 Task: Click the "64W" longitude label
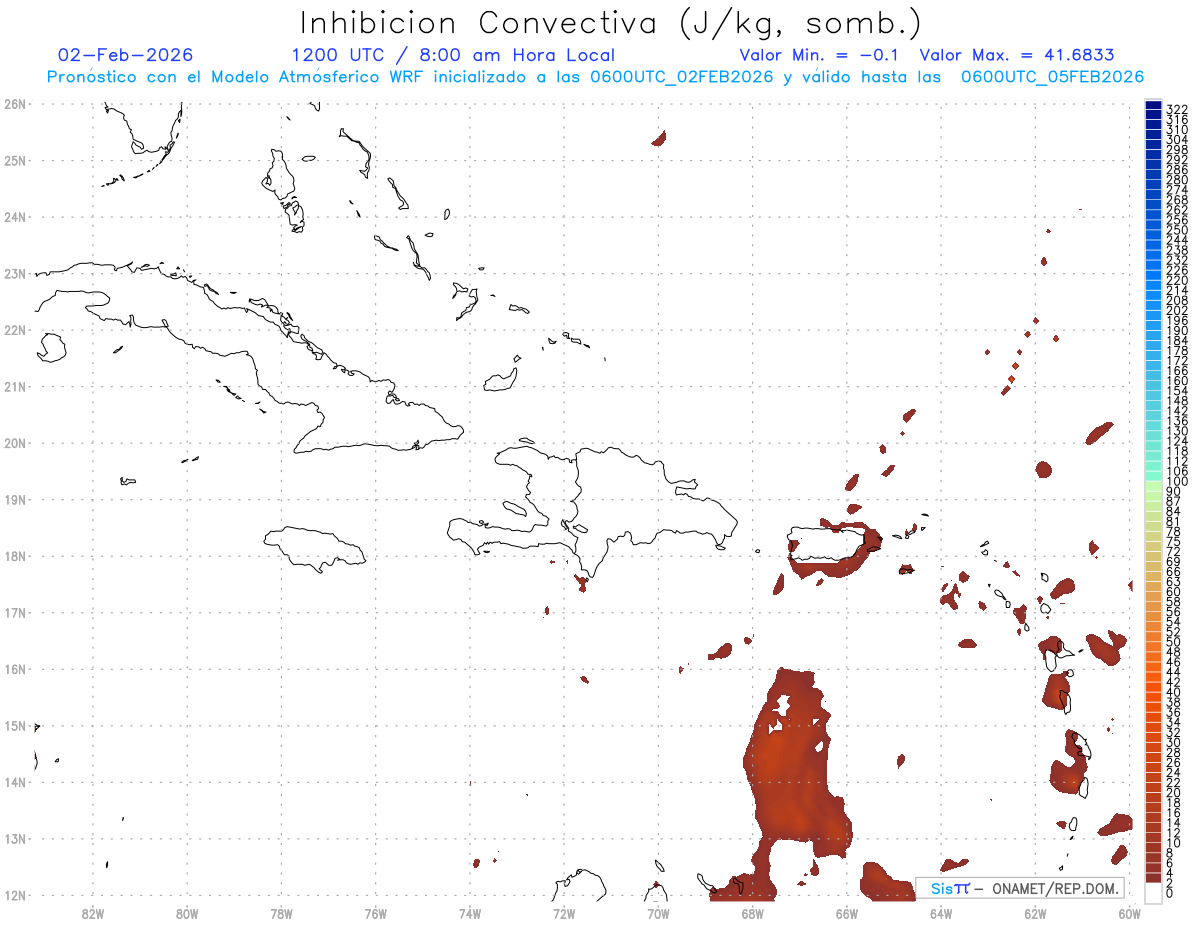click(941, 912)
